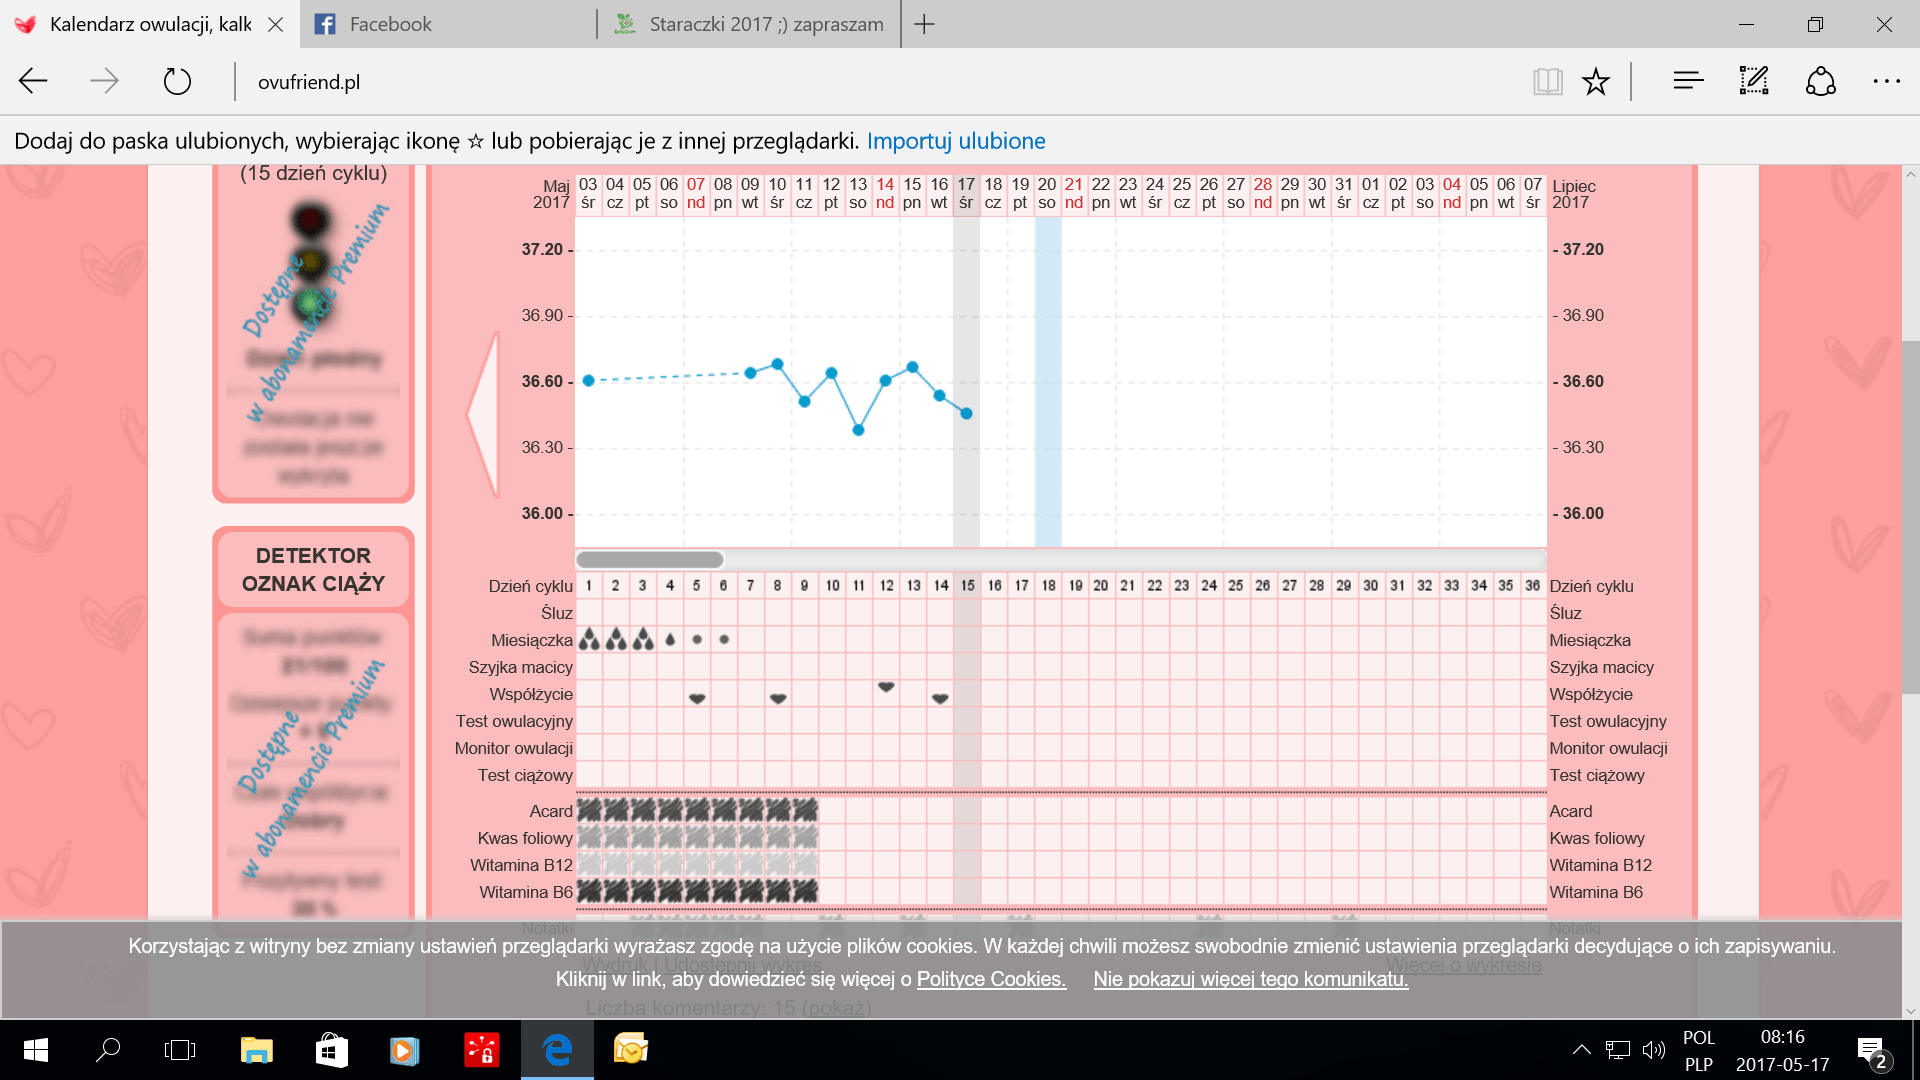The height and width of the screenshot is (1080, 1920).
Task: Open a new tab with plus button
Action: (924, 24)
